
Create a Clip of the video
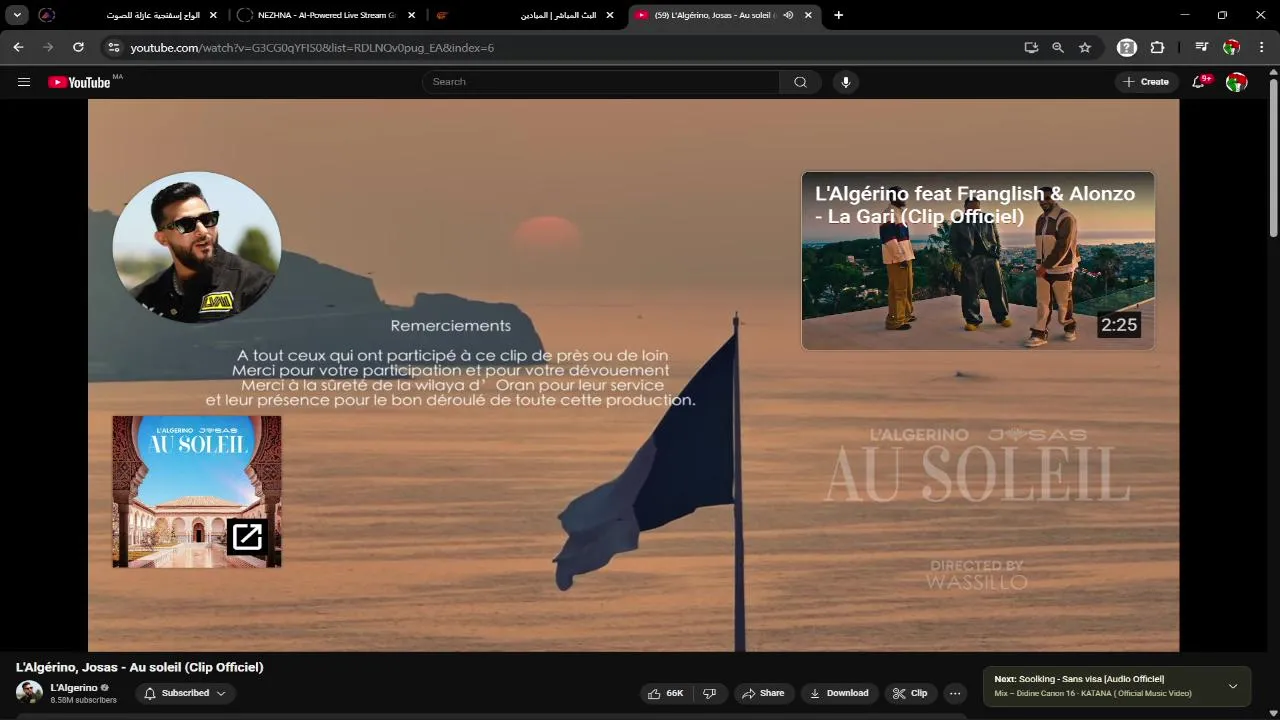(x=910, y=693)
